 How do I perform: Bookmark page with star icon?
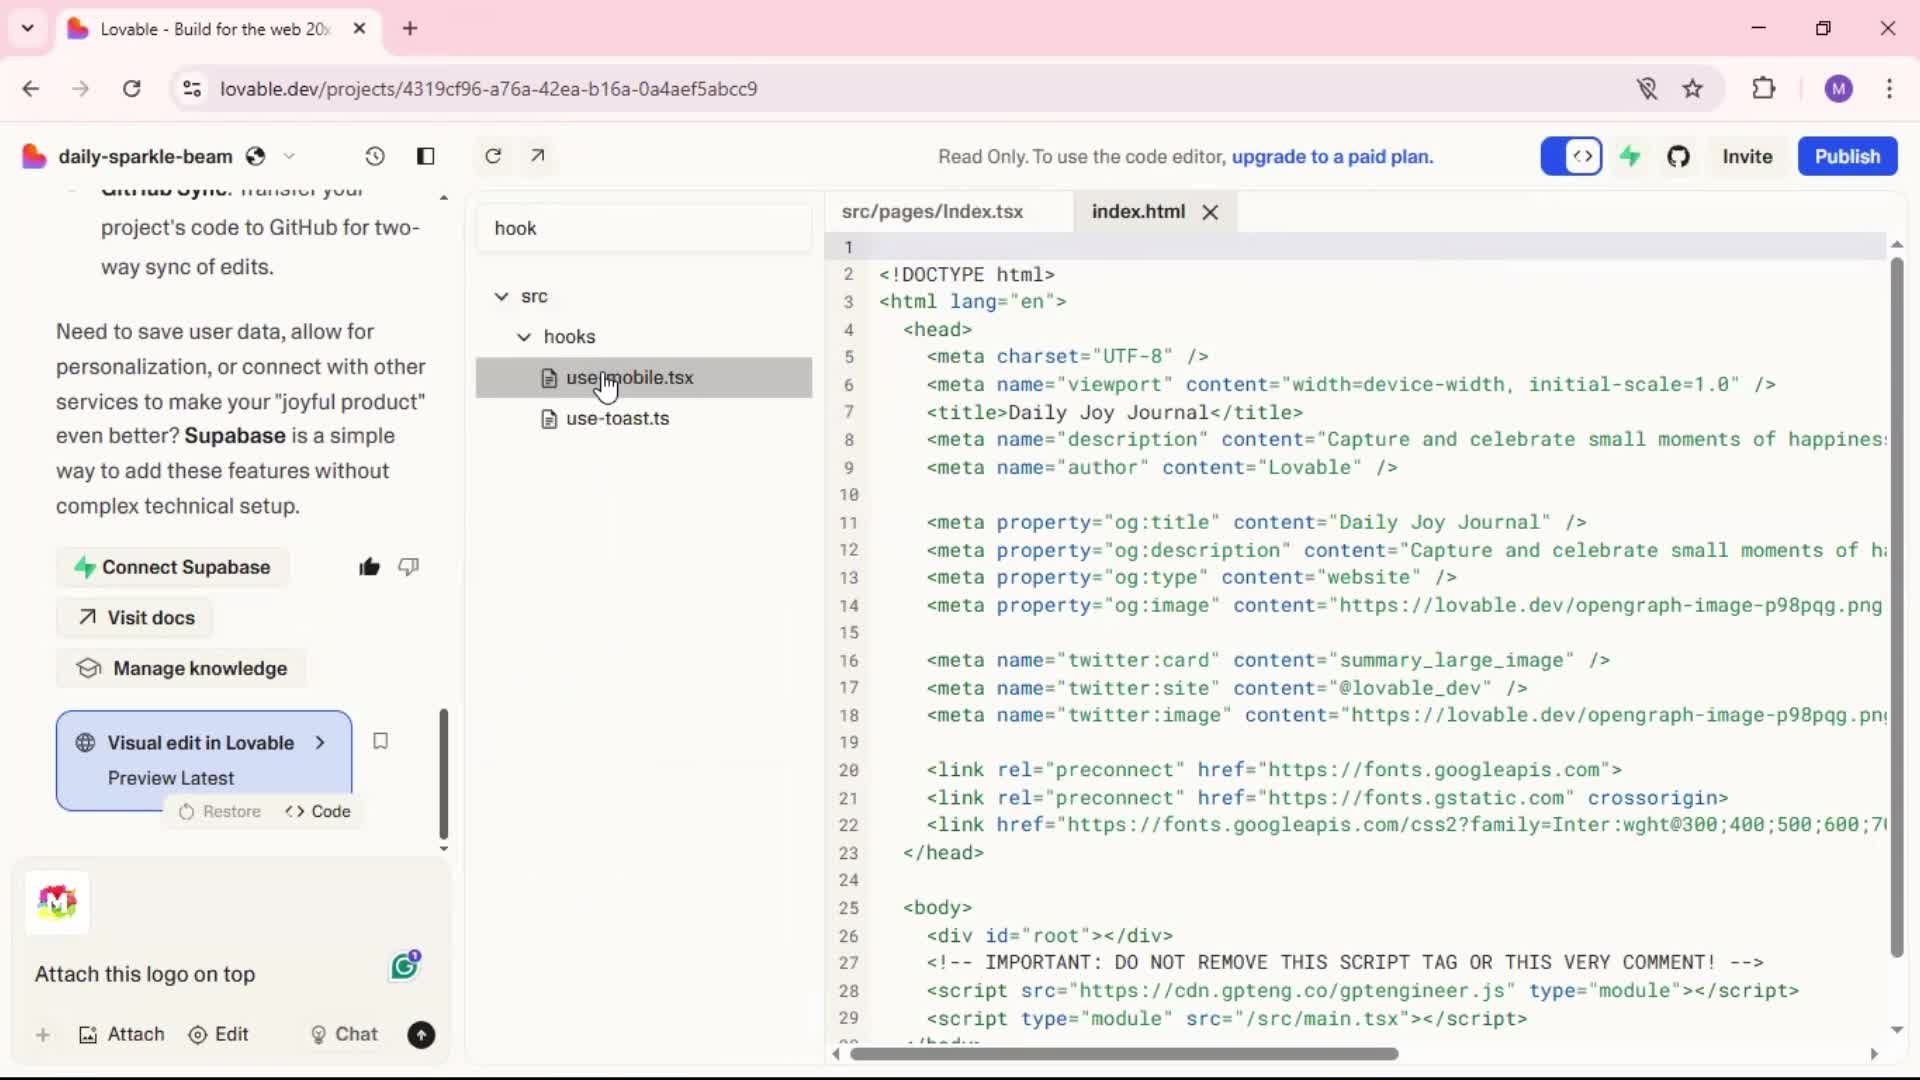[x=1692, y=89]
